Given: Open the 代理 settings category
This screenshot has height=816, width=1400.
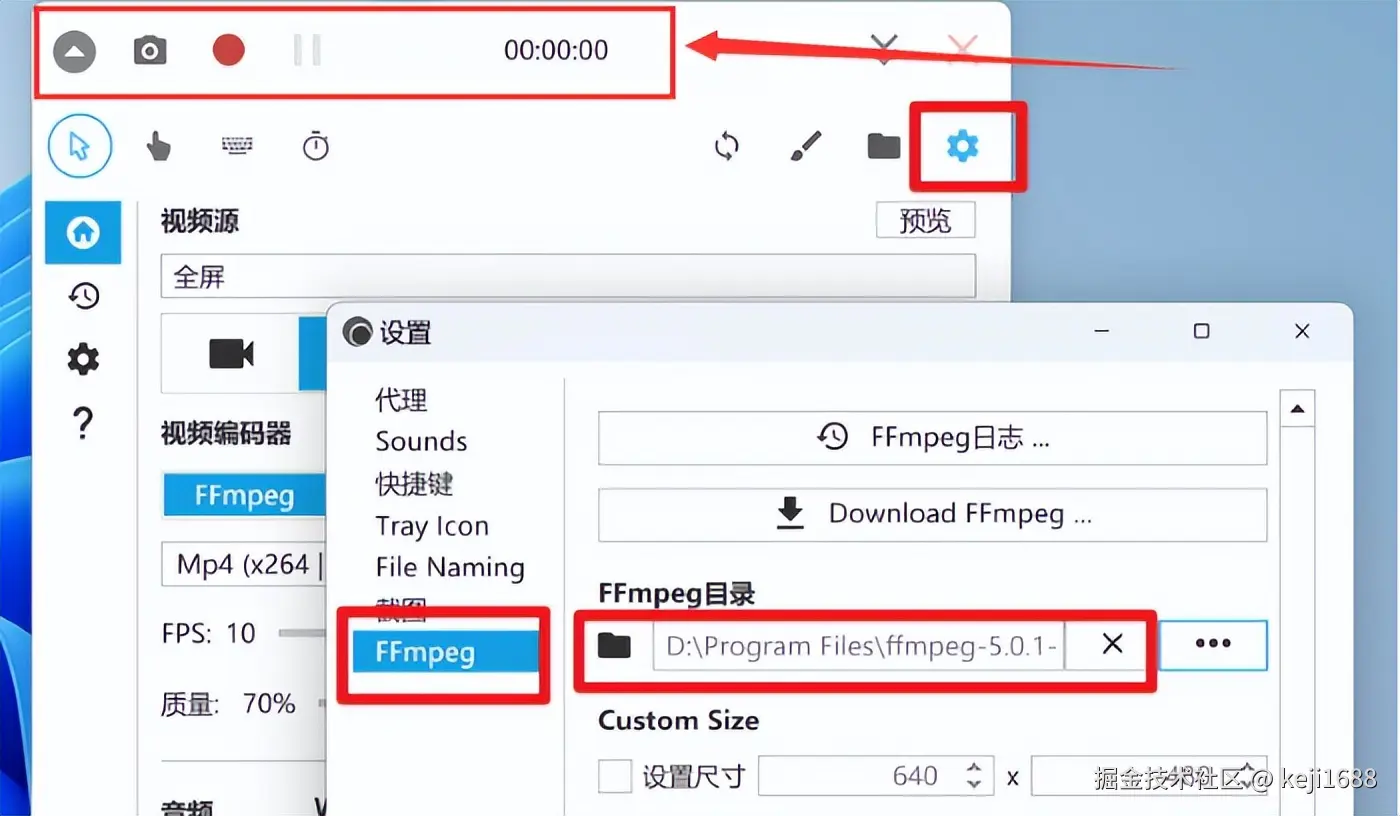Looking at the screenshot, I should tap(401, 400).
